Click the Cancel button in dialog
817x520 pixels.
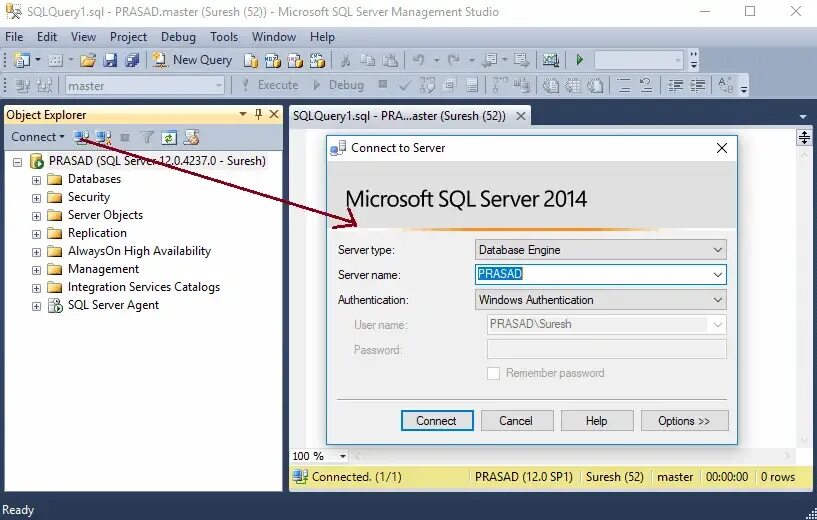click(517, 420)
